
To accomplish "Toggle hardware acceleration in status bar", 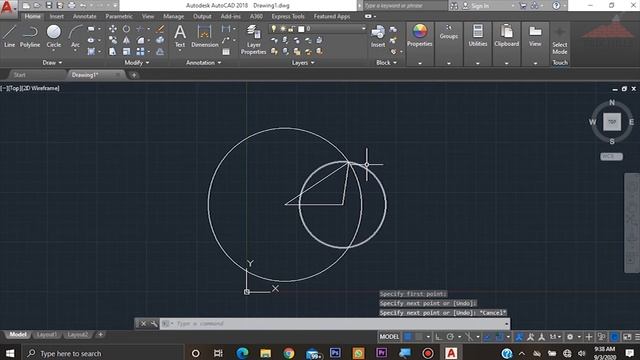I will coord(615,337).
